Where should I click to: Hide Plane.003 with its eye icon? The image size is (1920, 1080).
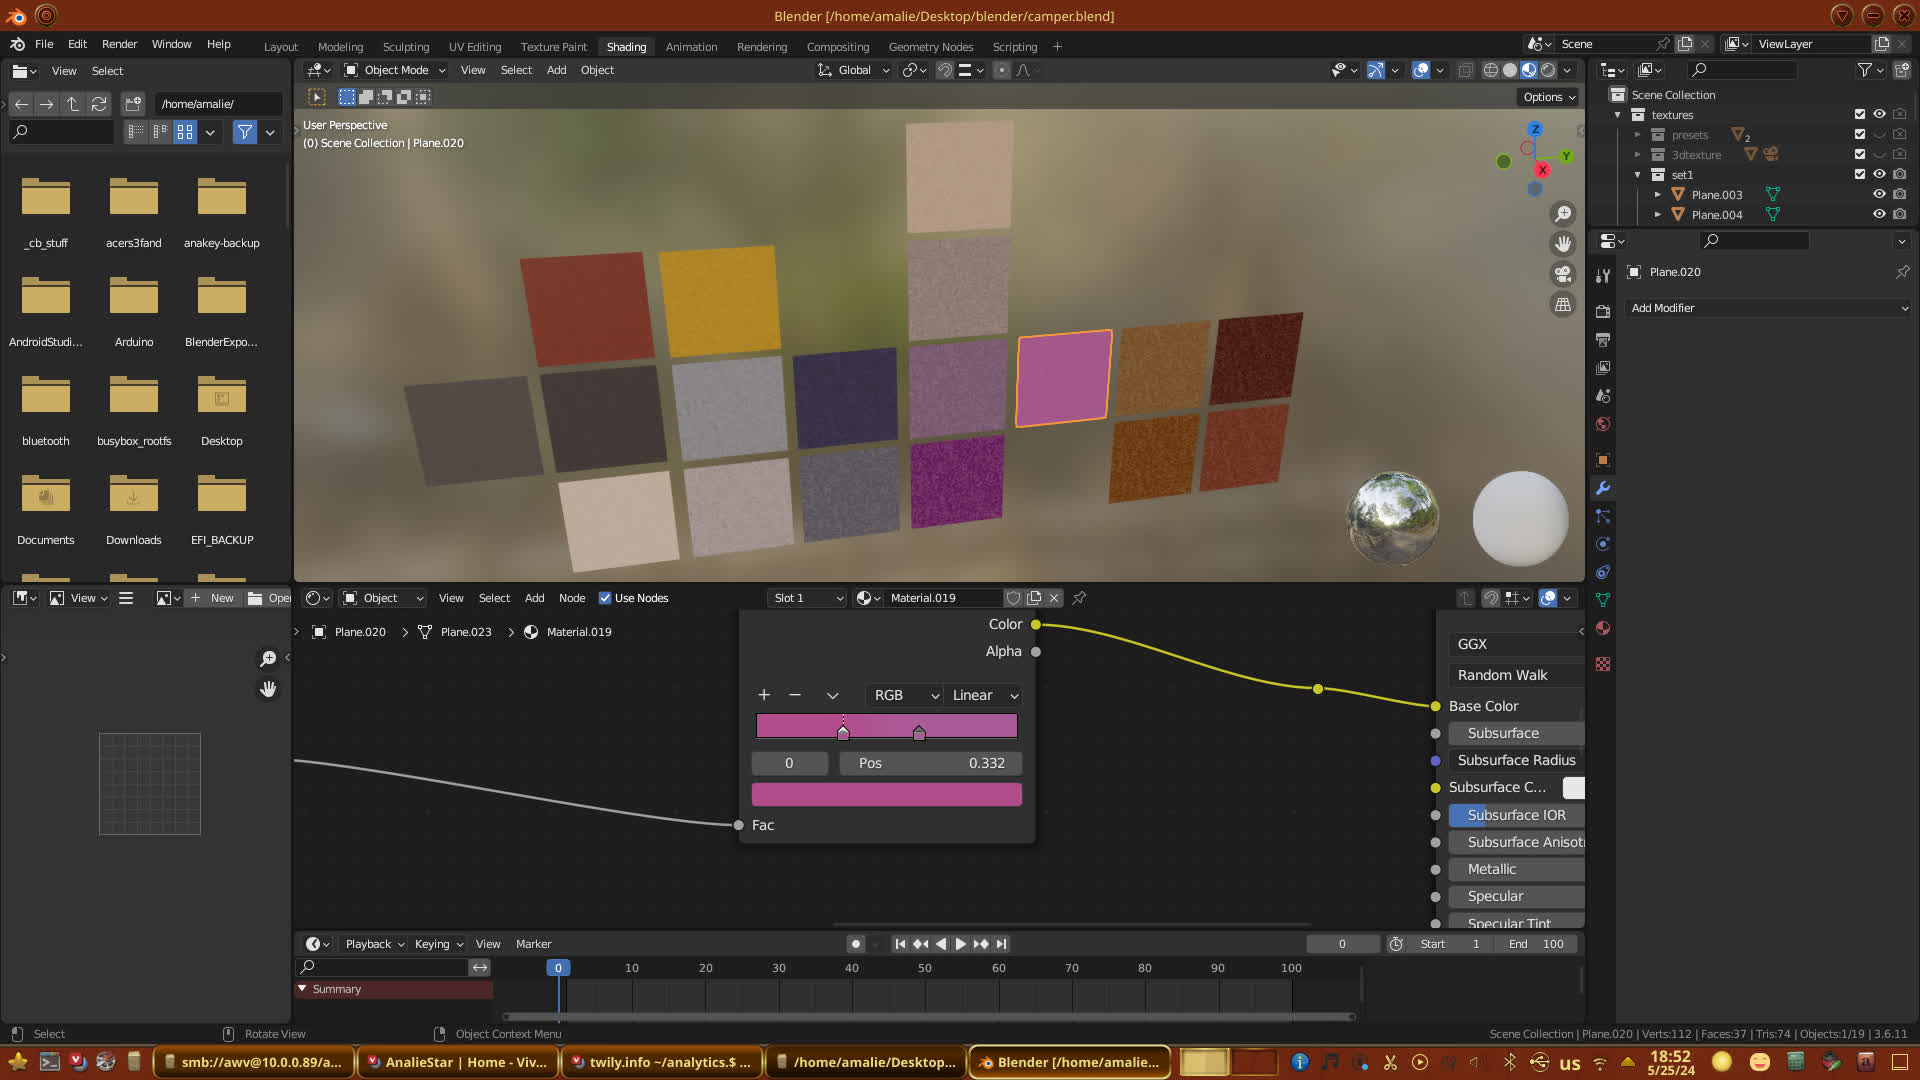coord(1879,195)
